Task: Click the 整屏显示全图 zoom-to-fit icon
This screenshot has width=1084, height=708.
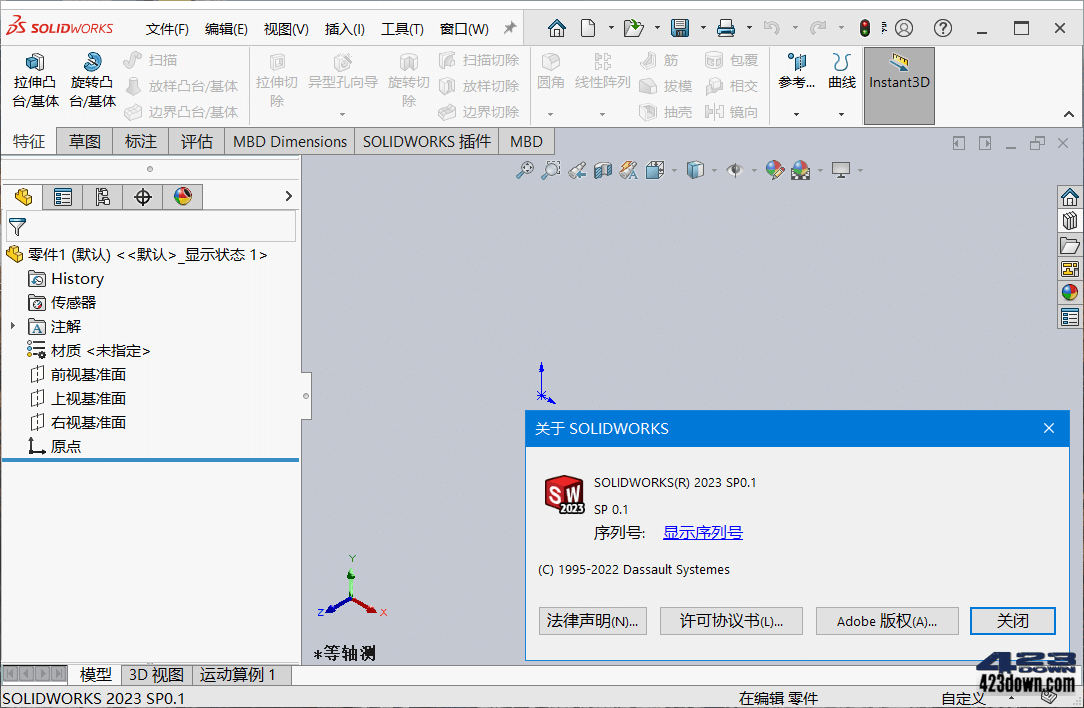Action: pyautogui.click(x=525, y=170)
